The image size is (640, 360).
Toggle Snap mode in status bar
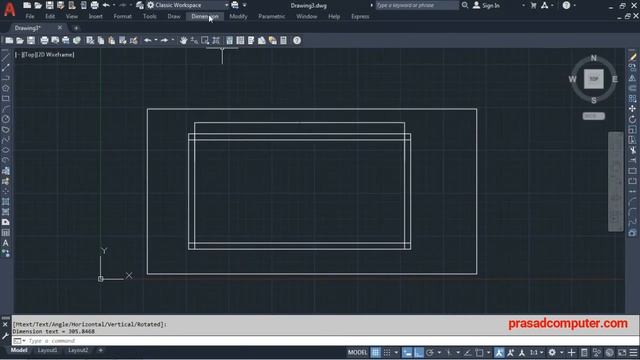(387, 352)
